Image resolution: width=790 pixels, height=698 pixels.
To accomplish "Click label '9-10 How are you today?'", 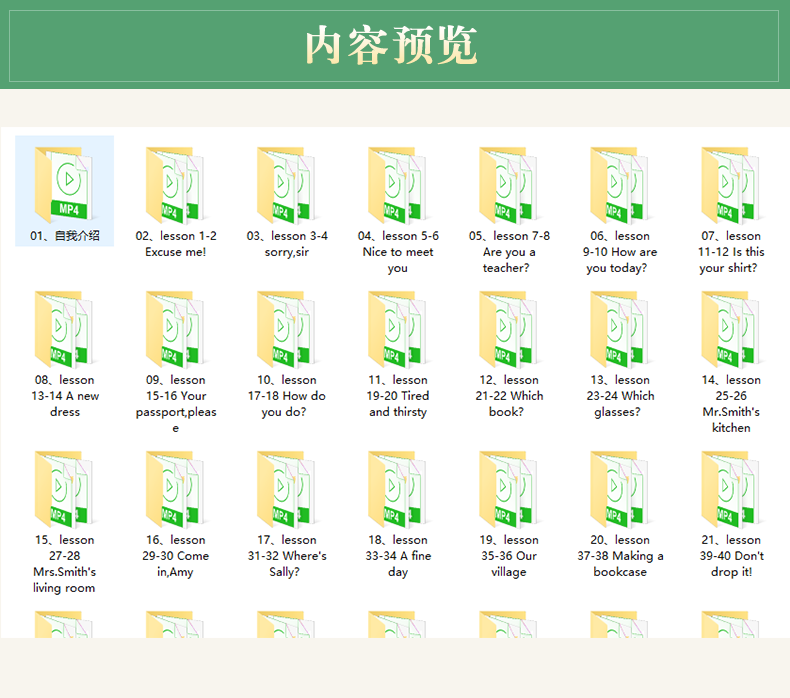I will (x=620, y=252).
